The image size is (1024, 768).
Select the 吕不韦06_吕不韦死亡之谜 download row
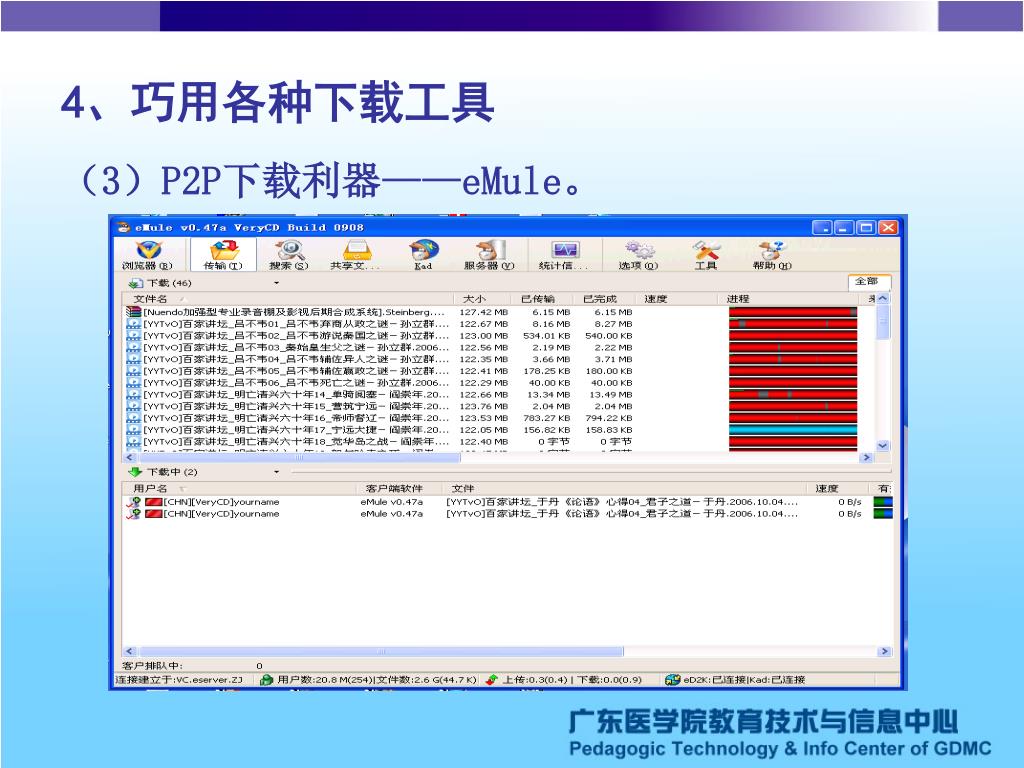tap(491, 383)
